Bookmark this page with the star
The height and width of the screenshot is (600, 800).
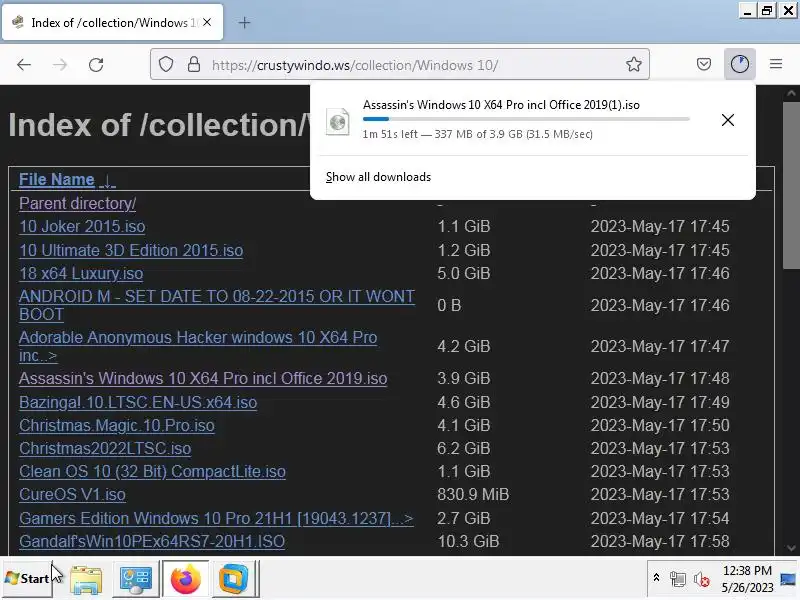coord(634,64)
